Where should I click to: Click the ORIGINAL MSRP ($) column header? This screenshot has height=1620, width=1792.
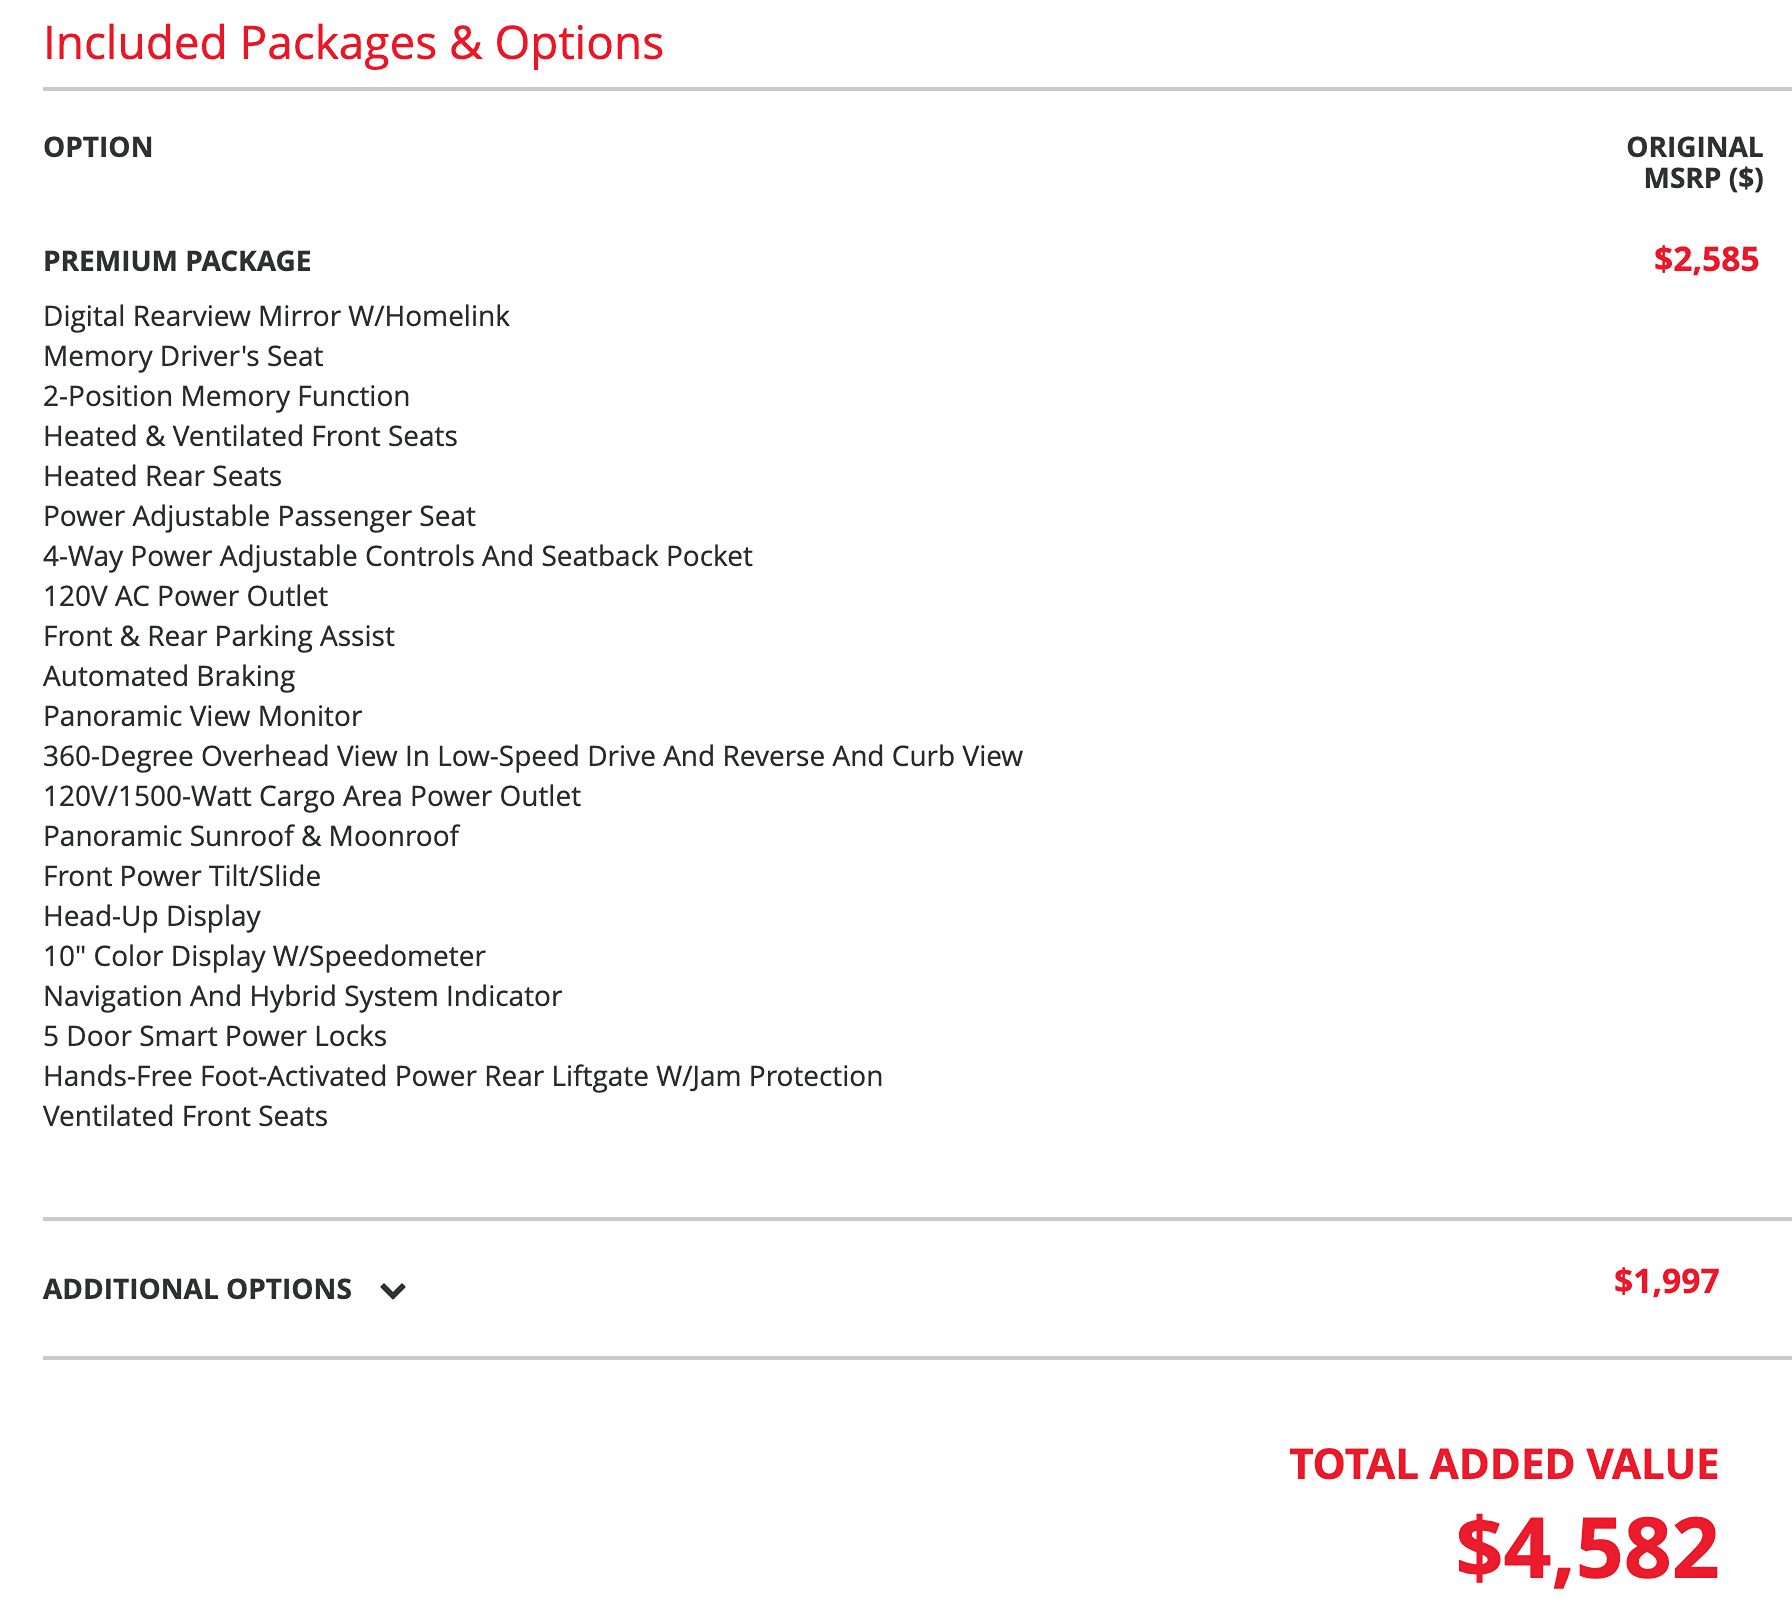[x=1694, y=162]
